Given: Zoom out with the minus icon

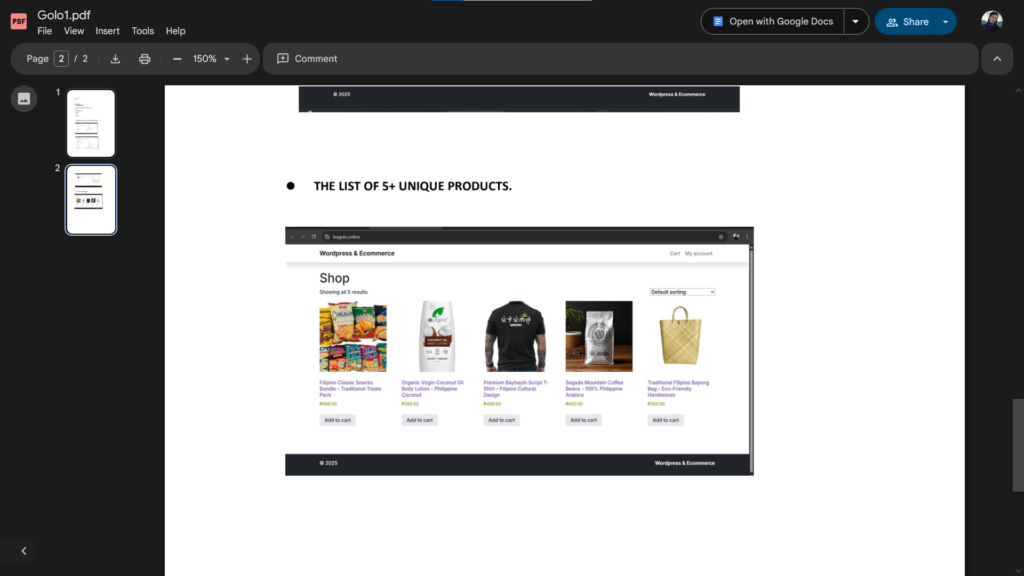Looking at the screenshot, I should 177,59.
